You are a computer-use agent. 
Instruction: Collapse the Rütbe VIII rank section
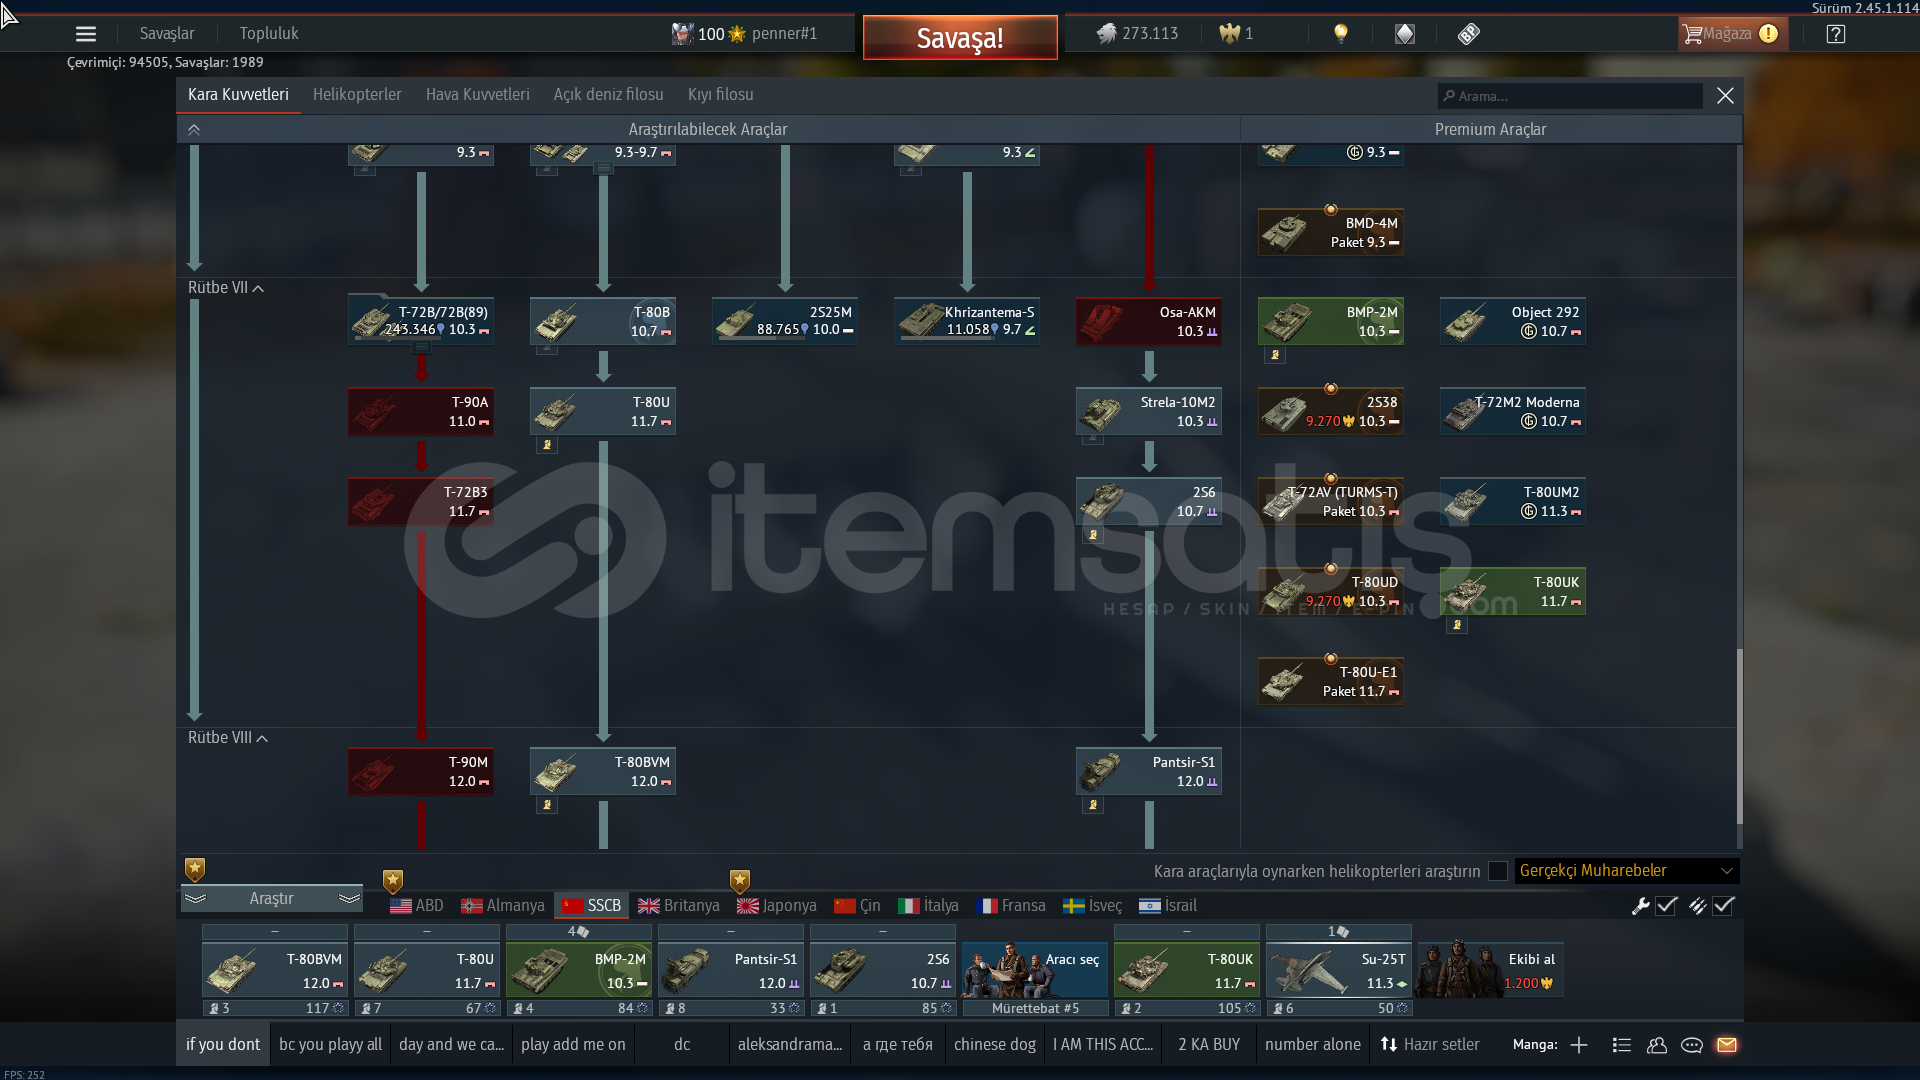point(228,738)
